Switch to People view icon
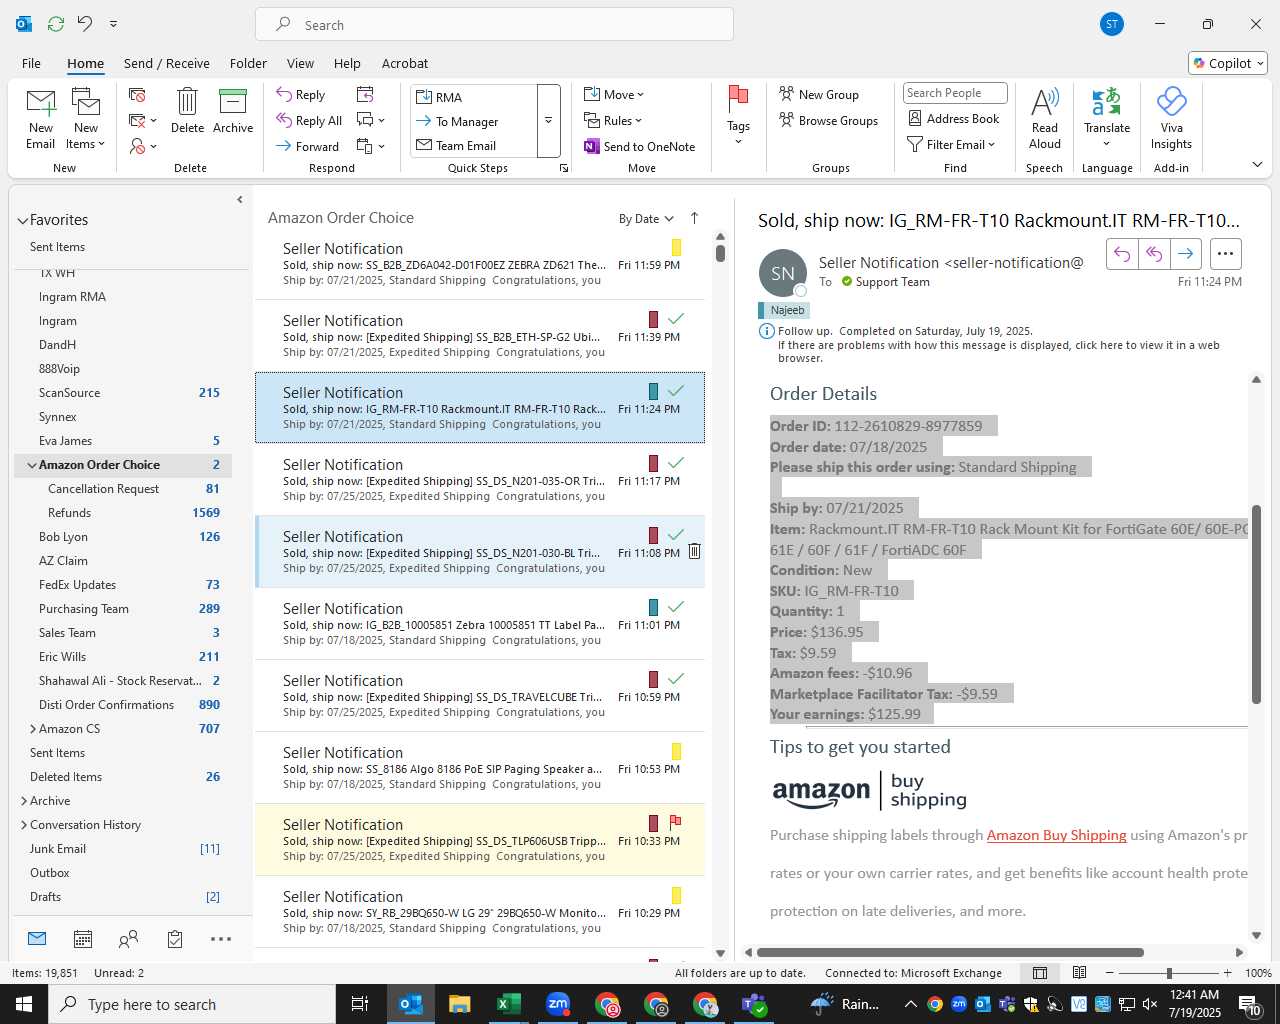The image size is (1280, 1024). [128, 939]
